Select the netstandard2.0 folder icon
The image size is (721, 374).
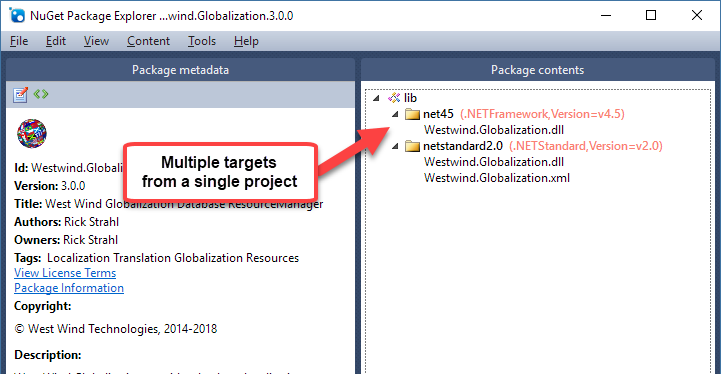click(412, 146)
